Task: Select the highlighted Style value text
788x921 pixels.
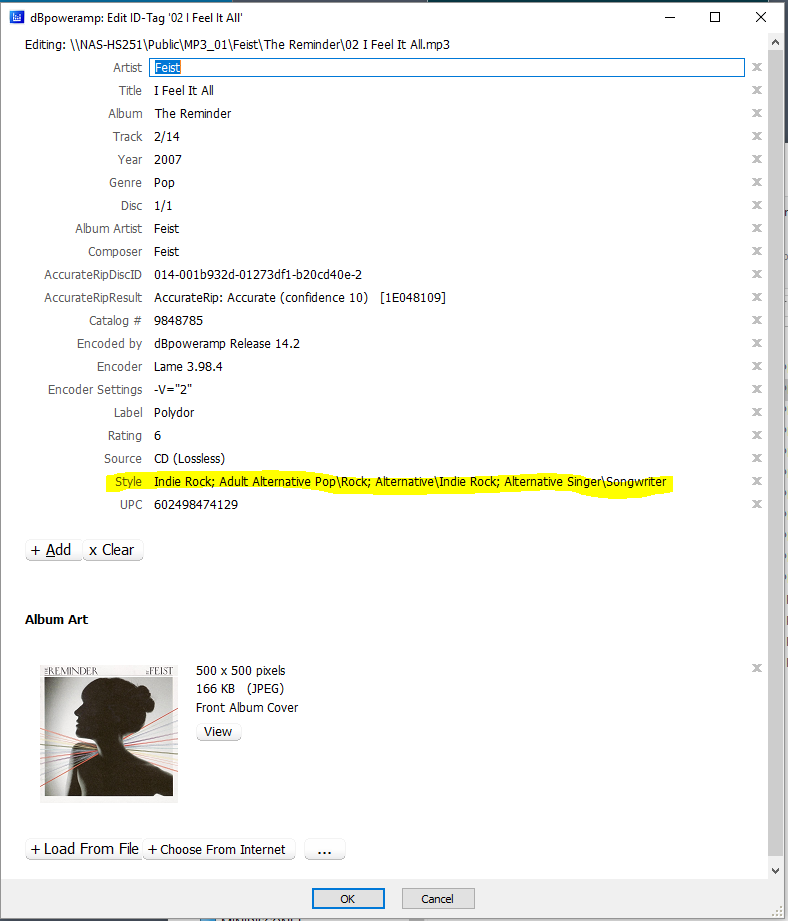Action: pos(409,482)
